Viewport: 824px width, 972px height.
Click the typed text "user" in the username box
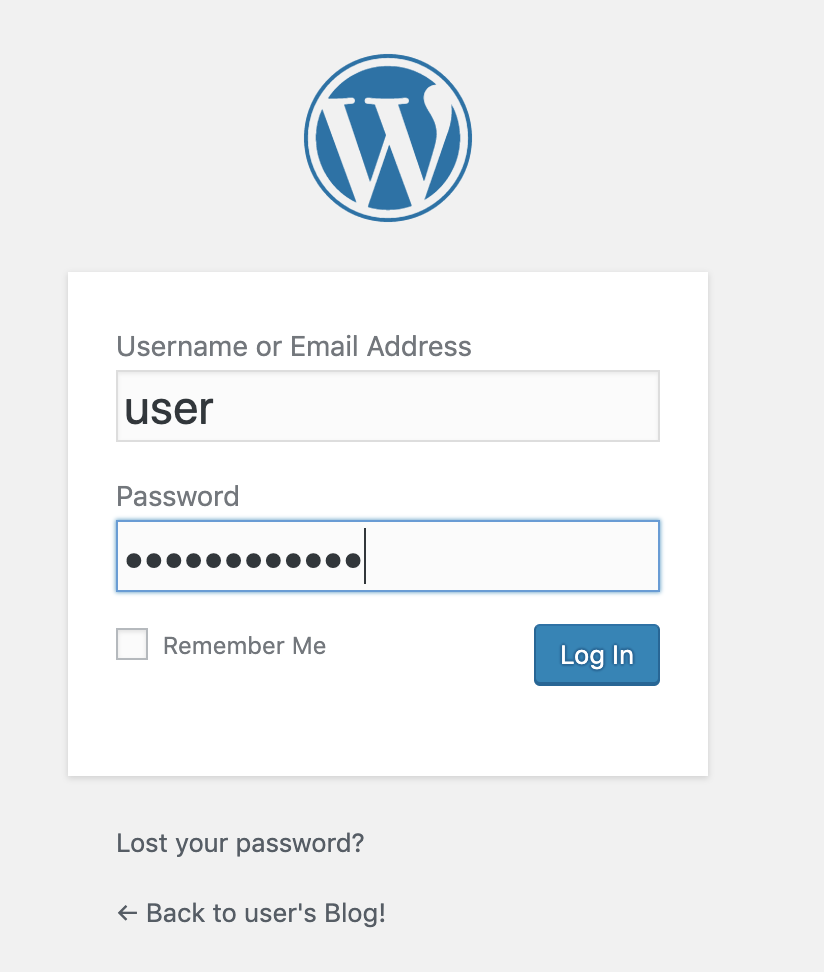click(x=169, y=408)
